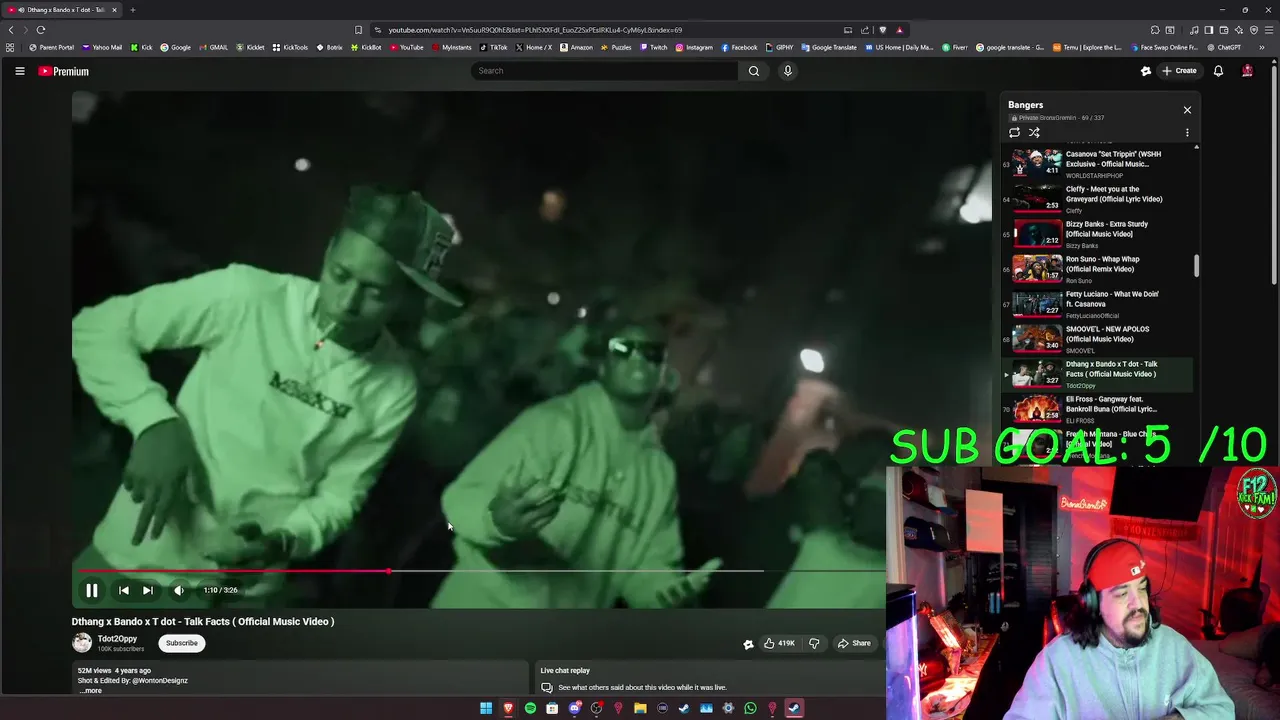Open a new browser tab
Screen dimensions: 1280x720
point(132,10)
